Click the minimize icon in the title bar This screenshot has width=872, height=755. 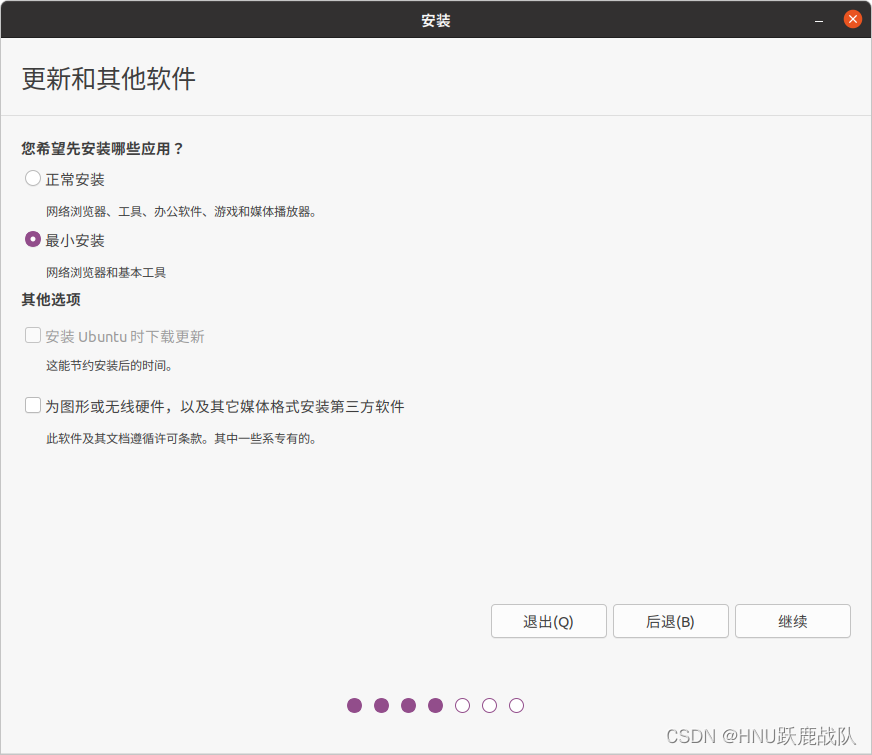pyautogui.click(x=817, y=18)
